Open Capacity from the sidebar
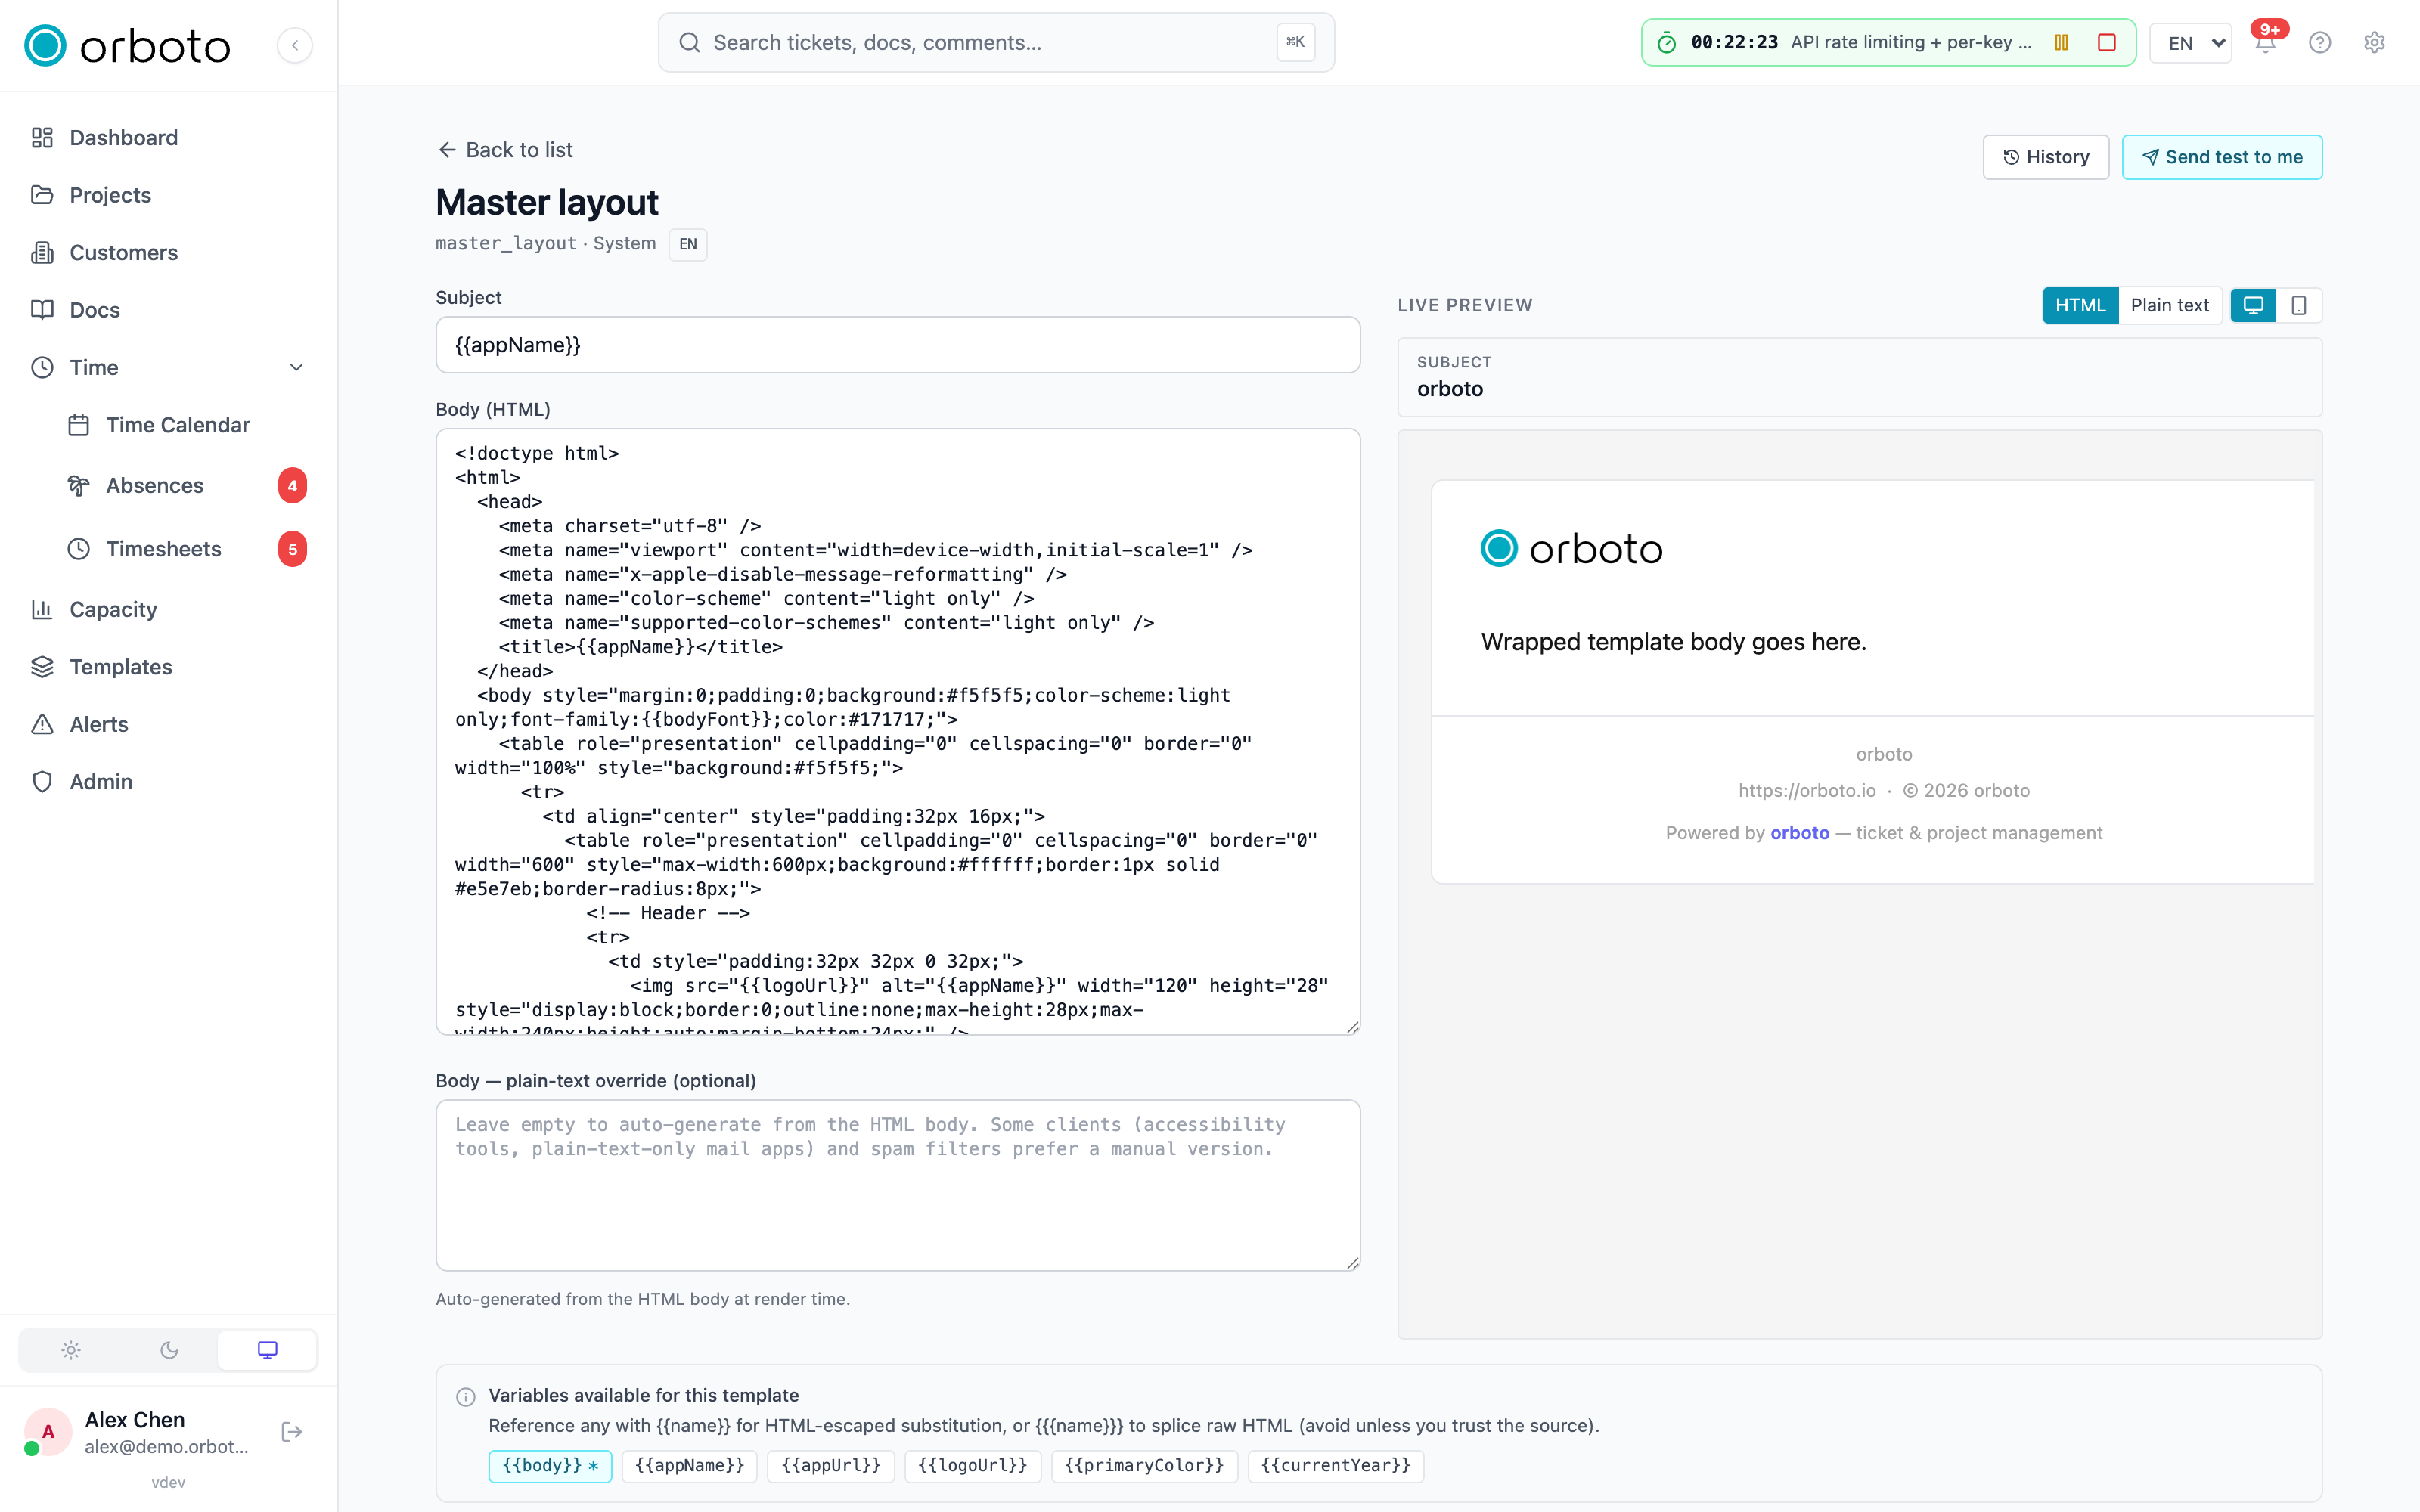The width and height of the screenshot is (2420, 1512). (113, 609)
